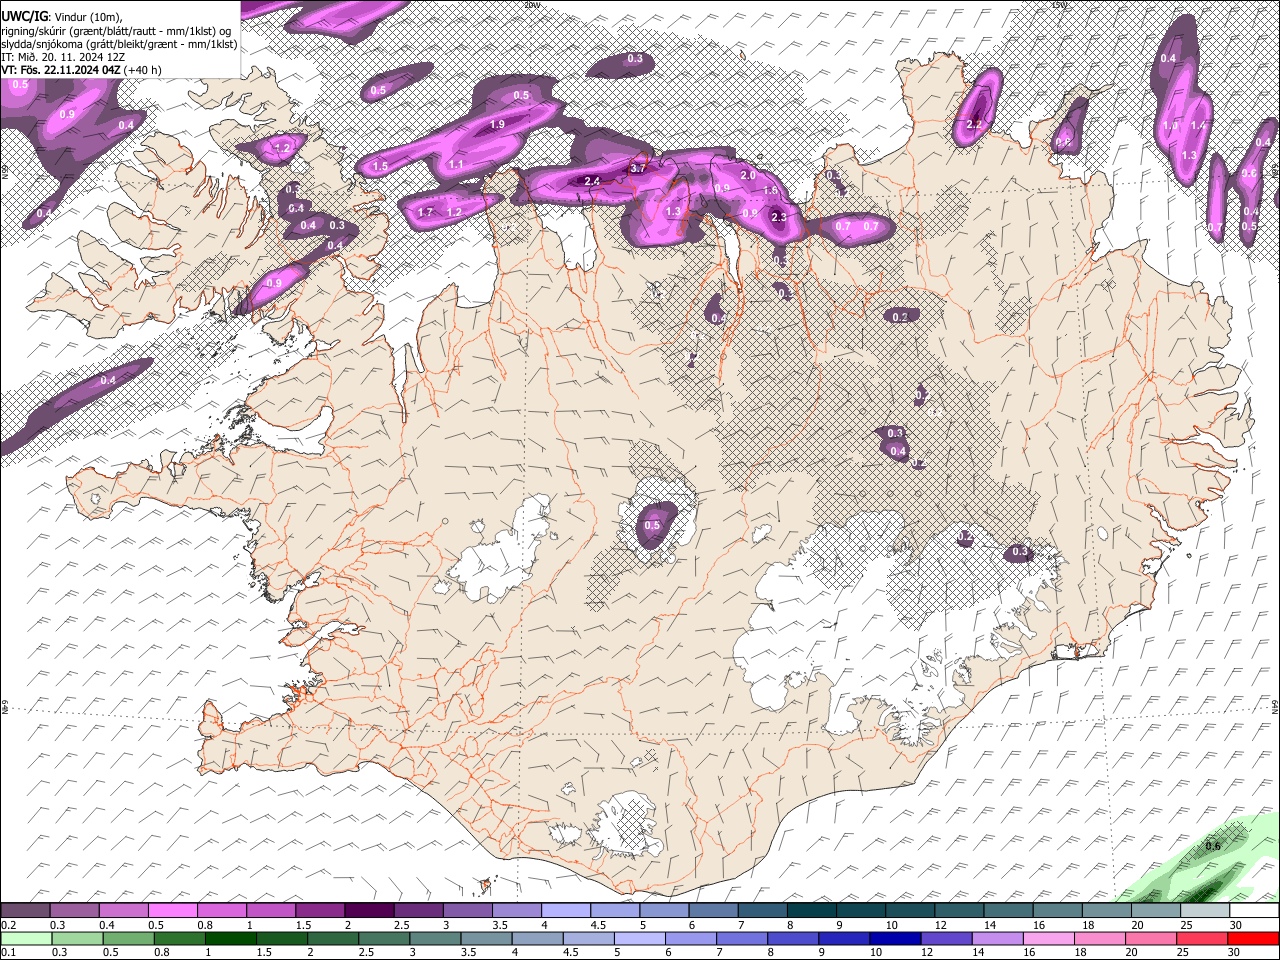
Task: Select the pale green swatch labeled 0.1 in lower legend
Action: [x=26, y=938]
